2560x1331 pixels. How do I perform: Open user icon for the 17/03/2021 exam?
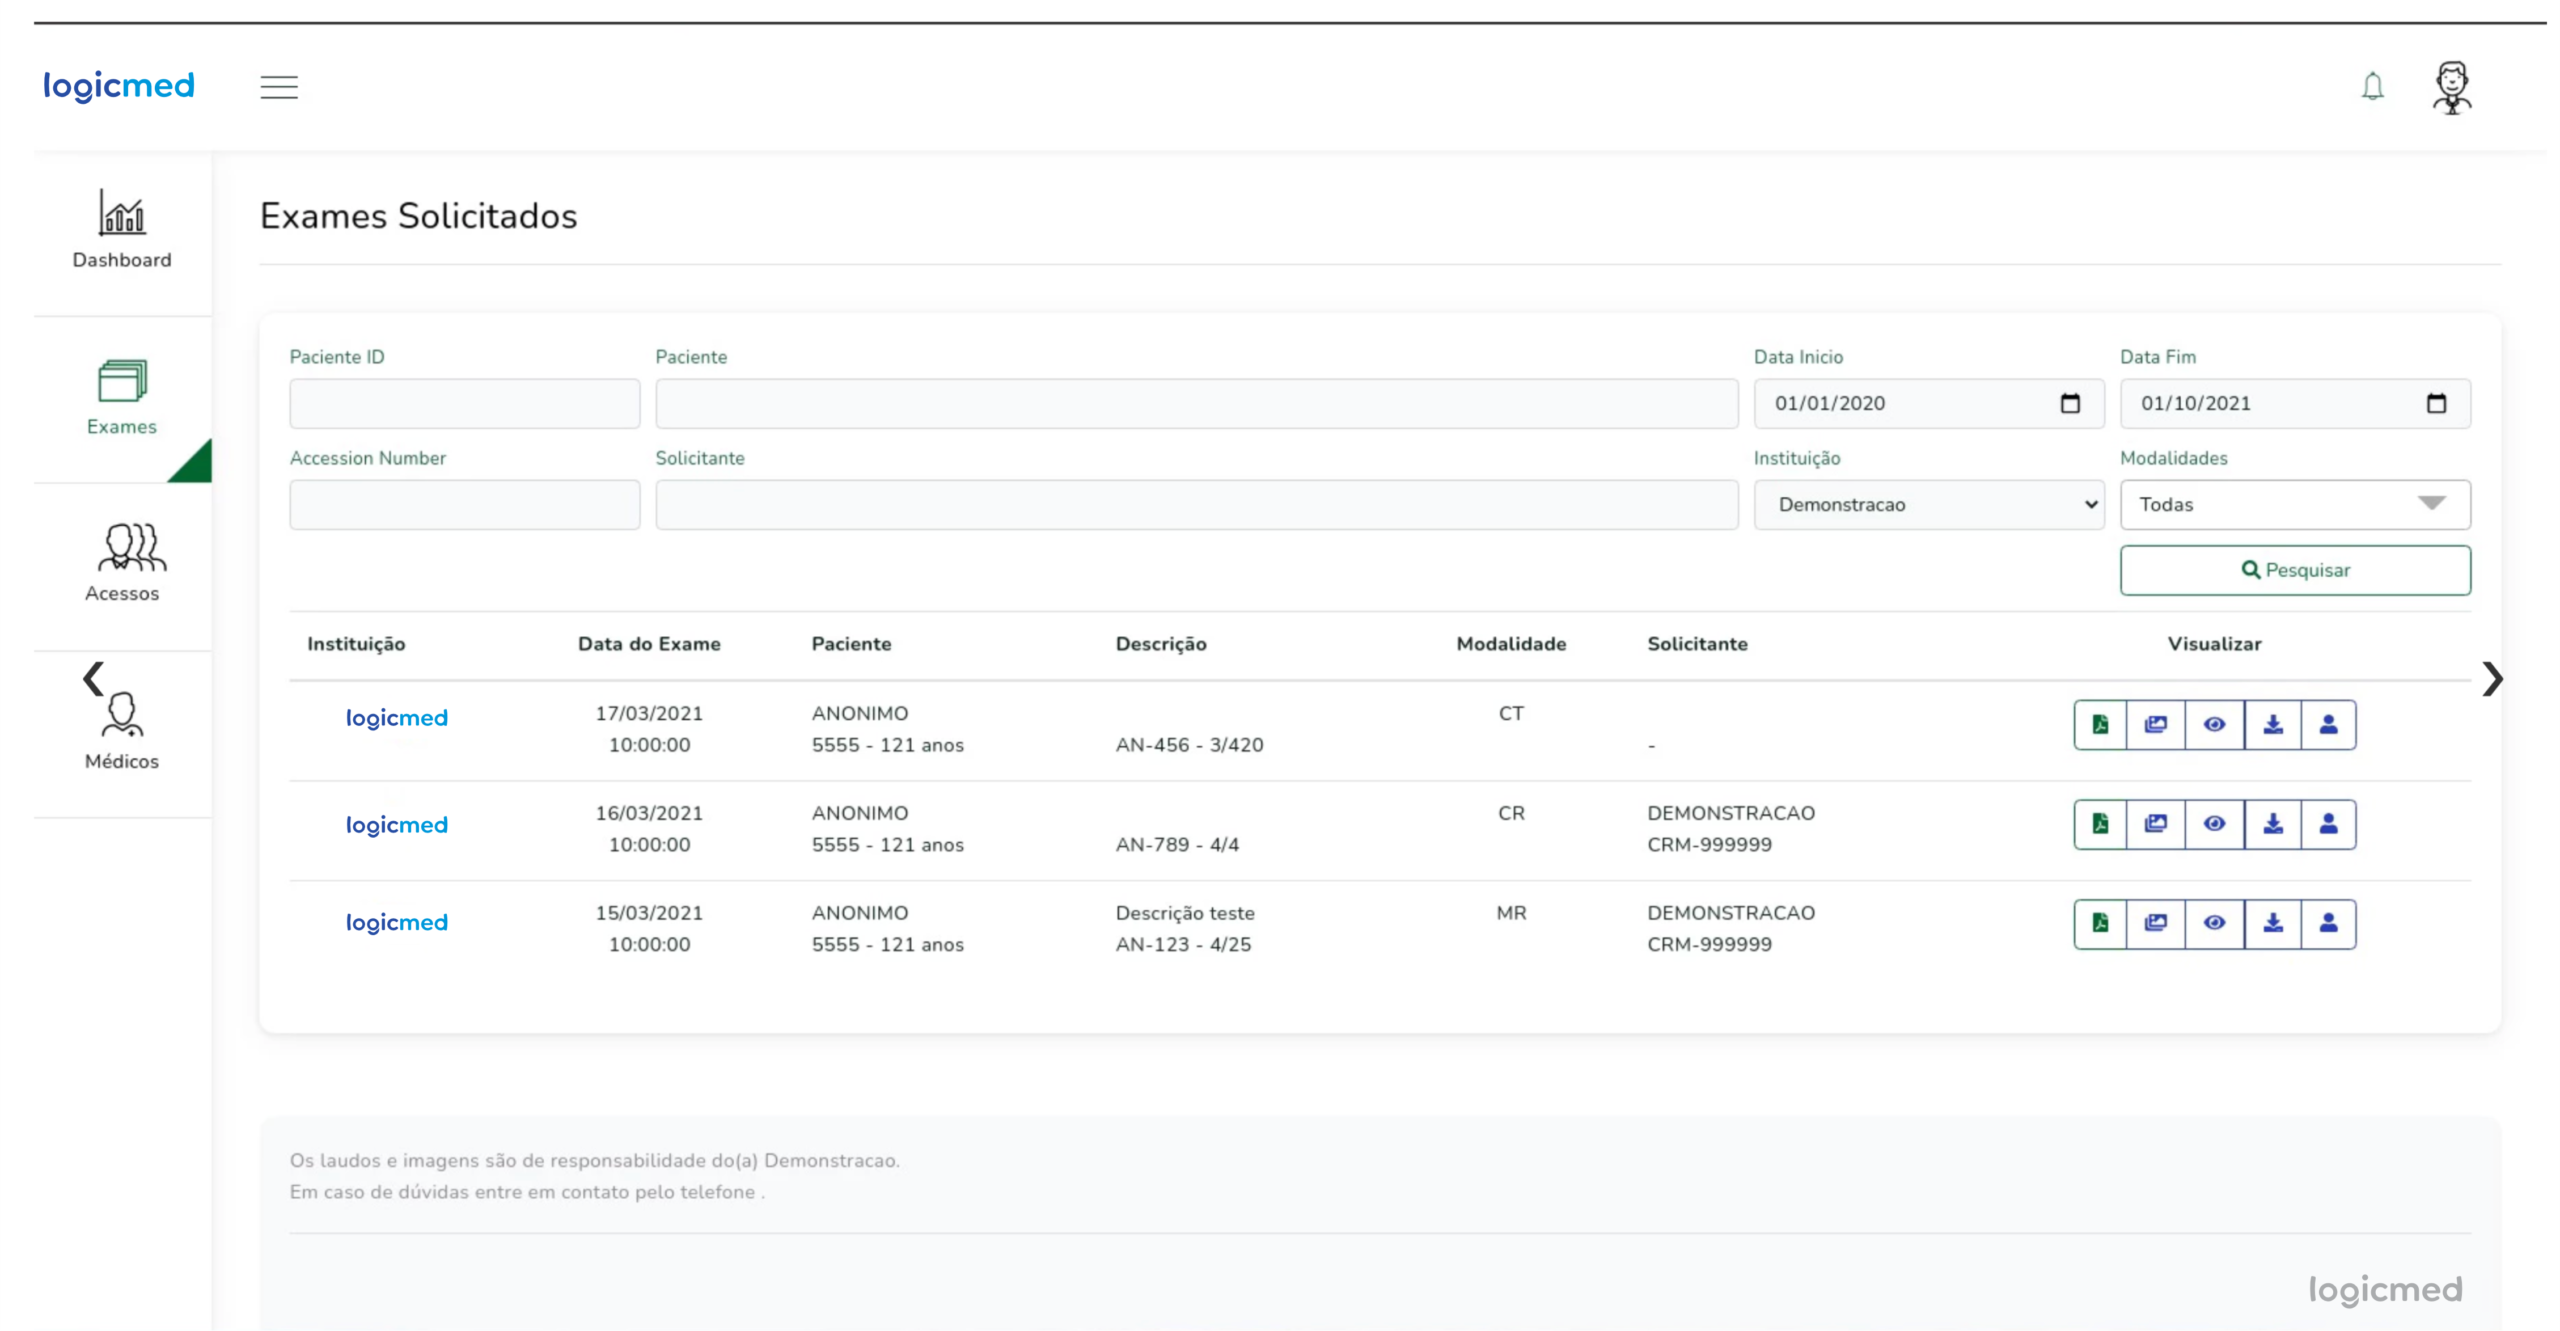(2327, 725)
